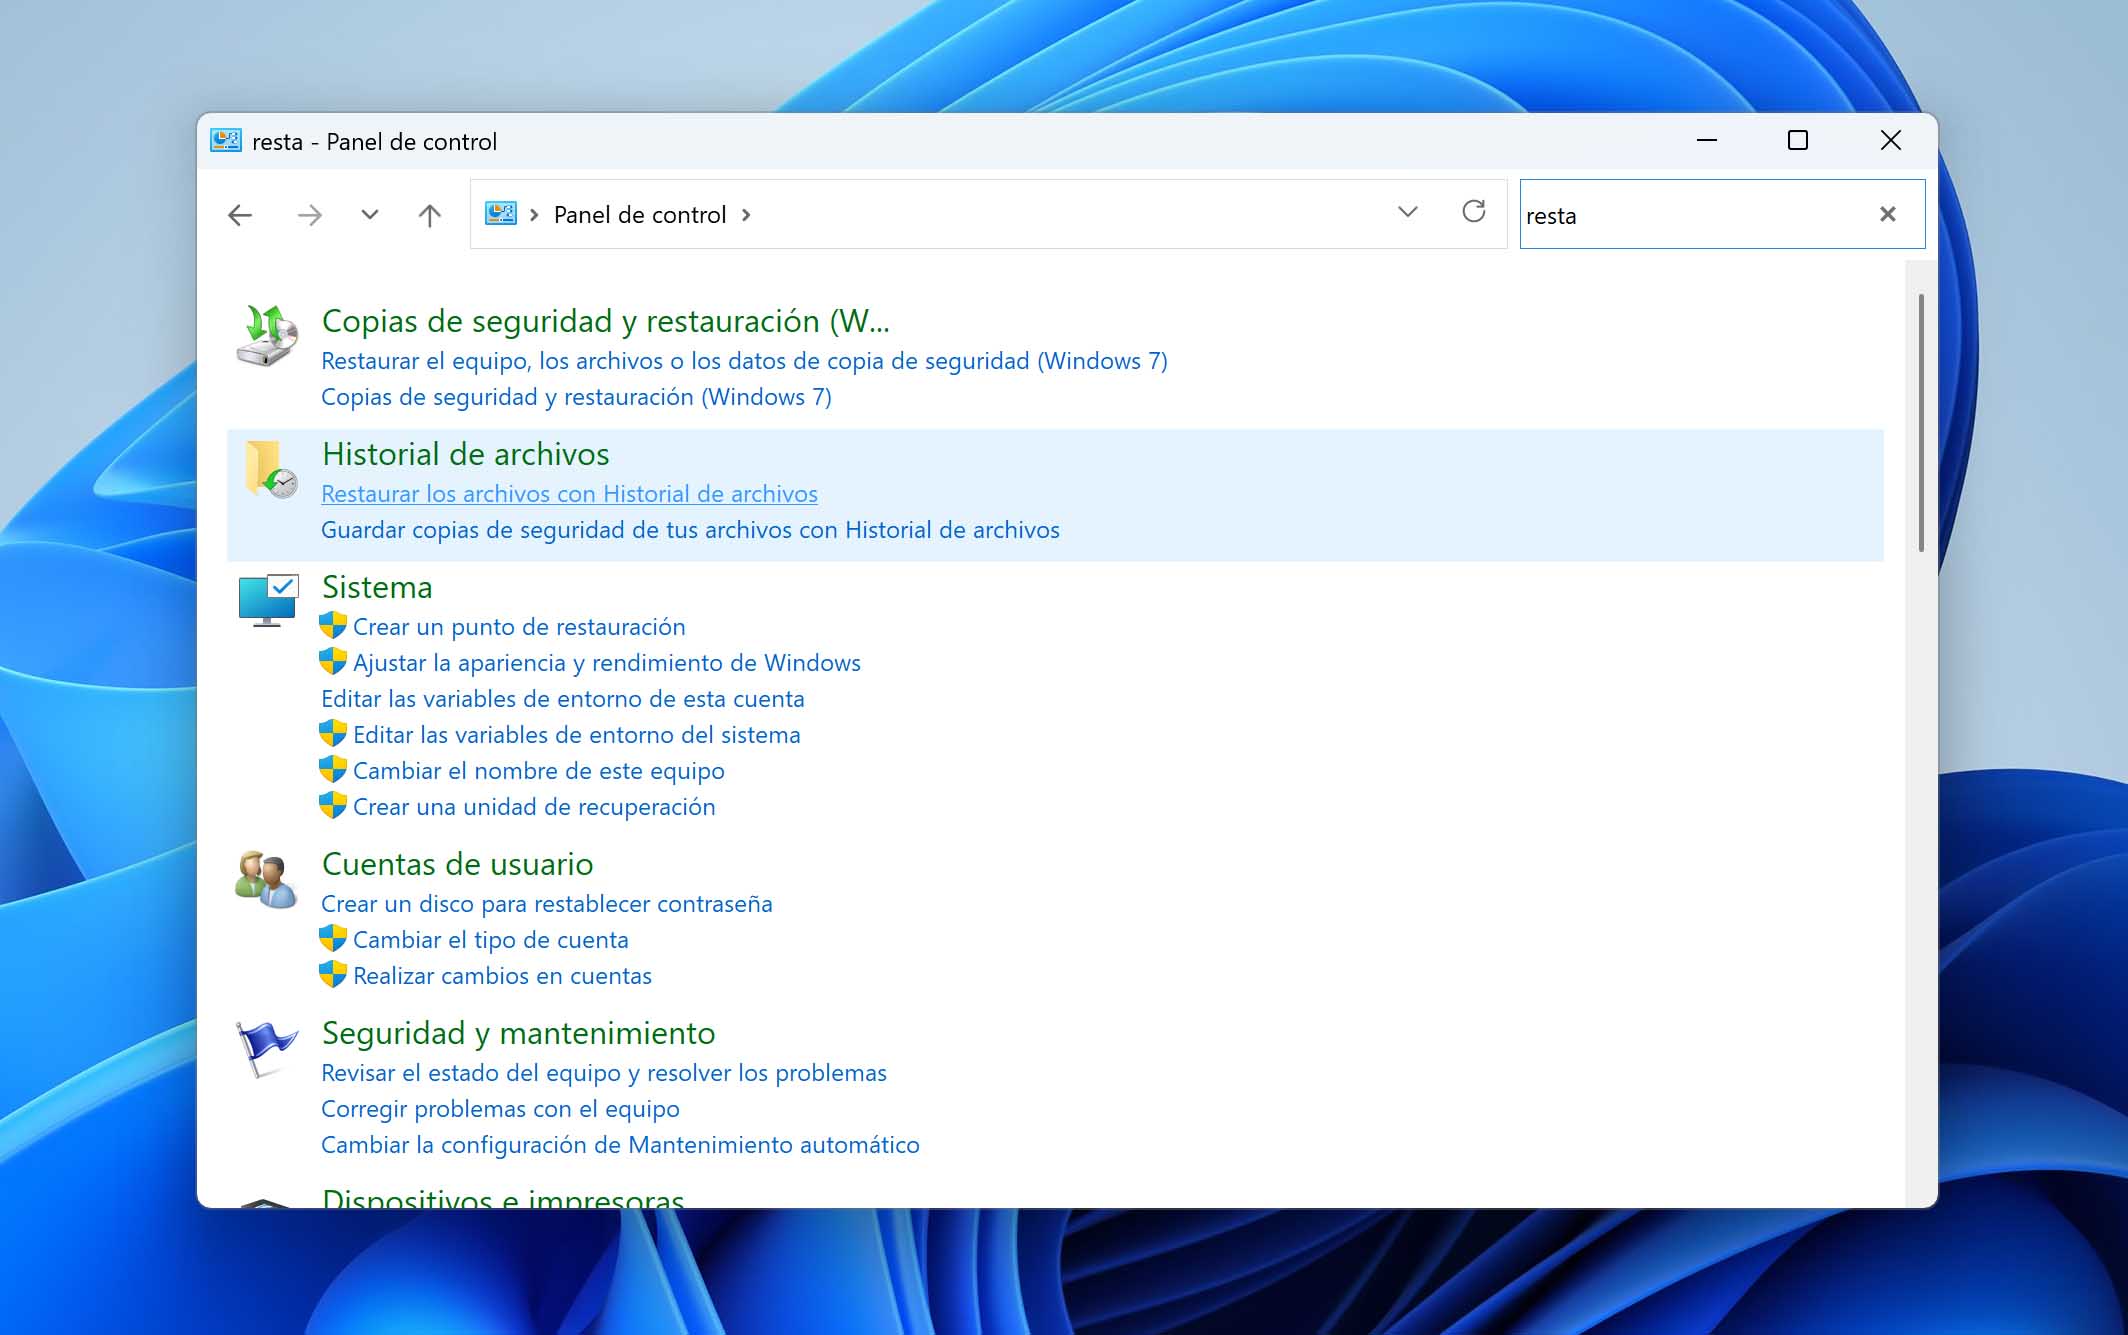Go back with the back arrow
This screenshot has width=2128, height=1335.
240,215
